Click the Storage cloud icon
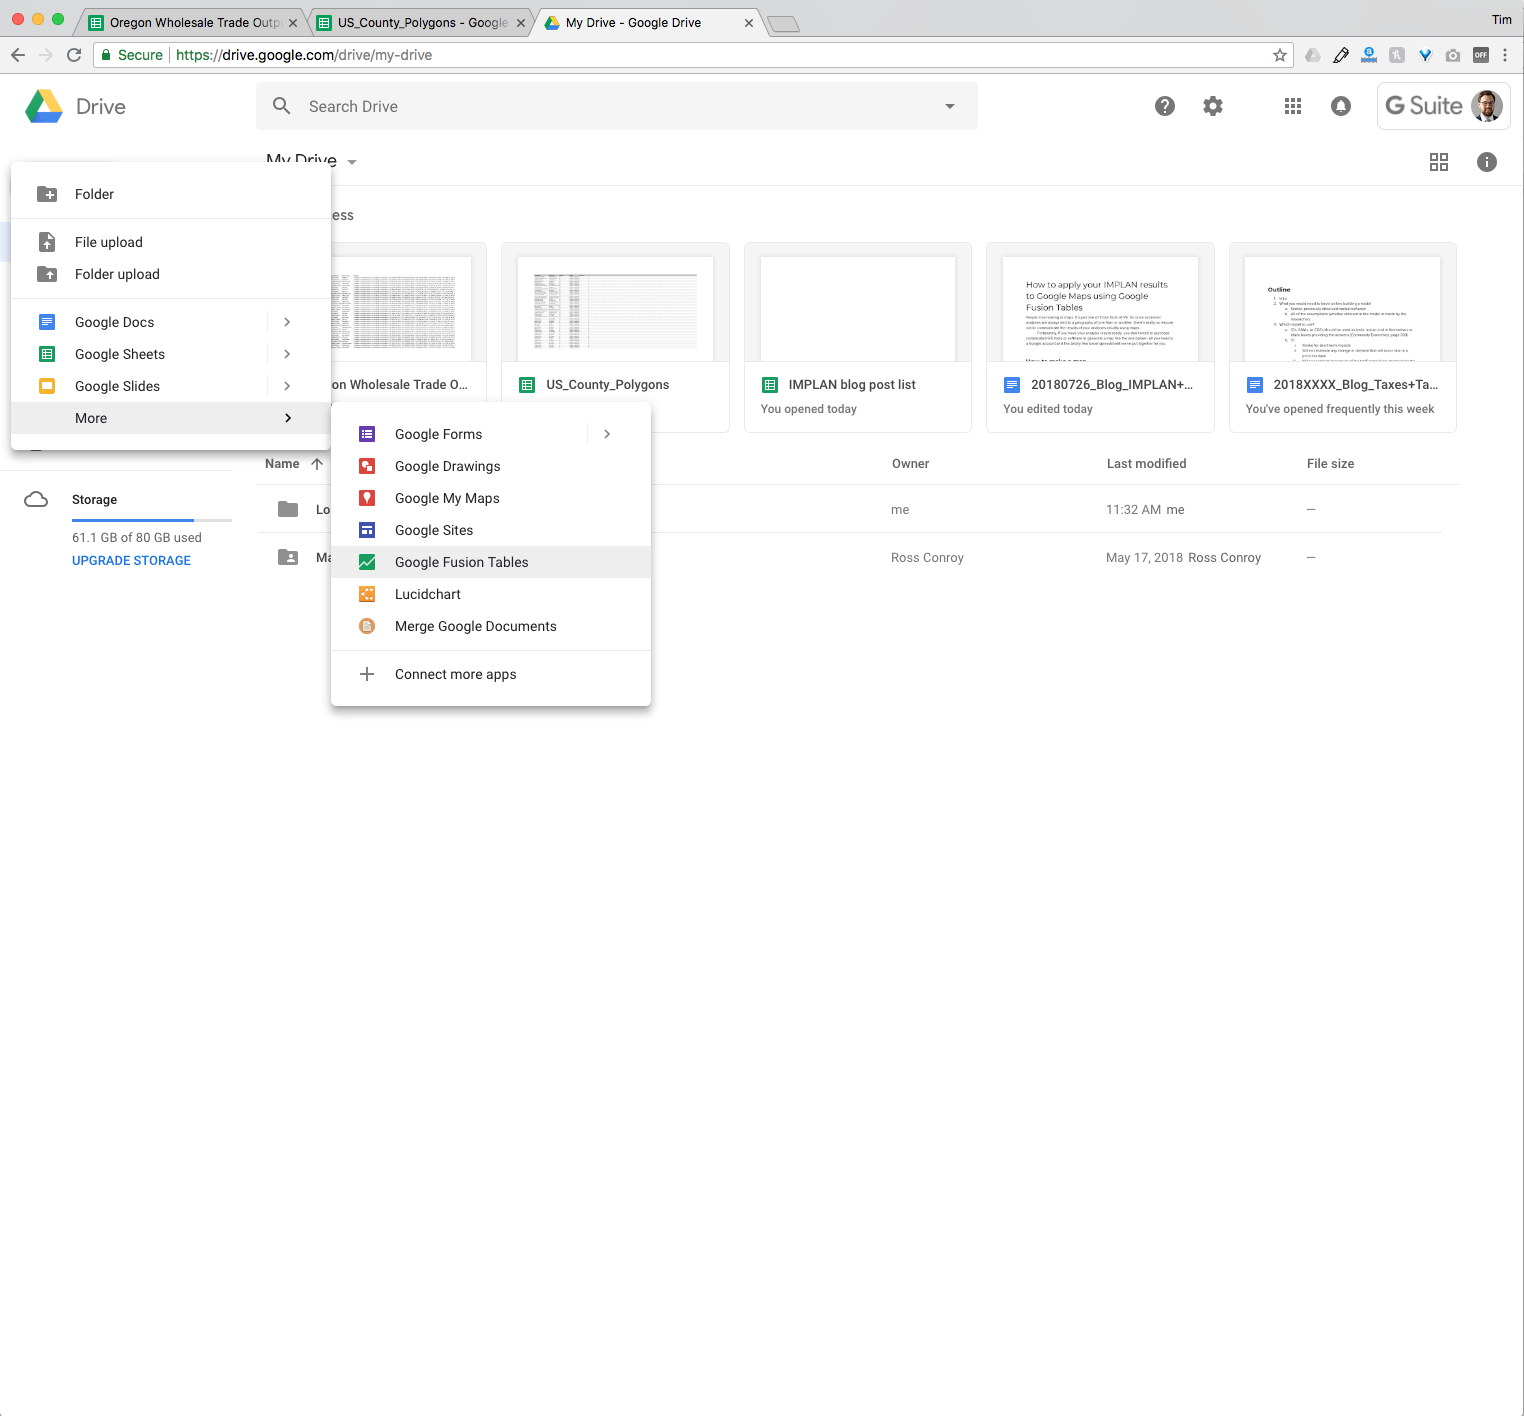 (x=36, y=499)
